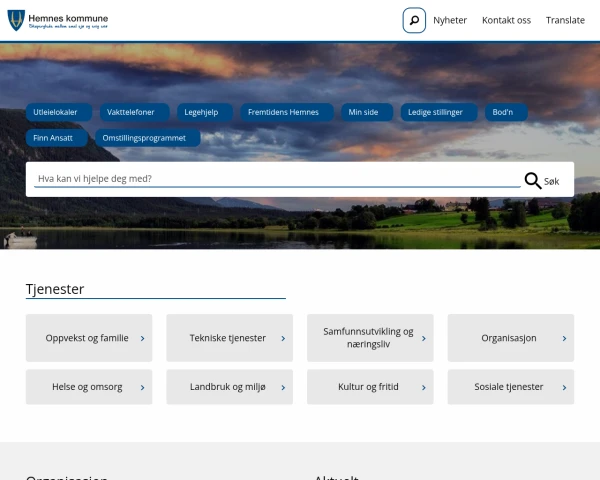The height and width of the screenshot is (480, 600).
Task: Select the Utleielokaler quick link
Action: [x=62, y=112]
